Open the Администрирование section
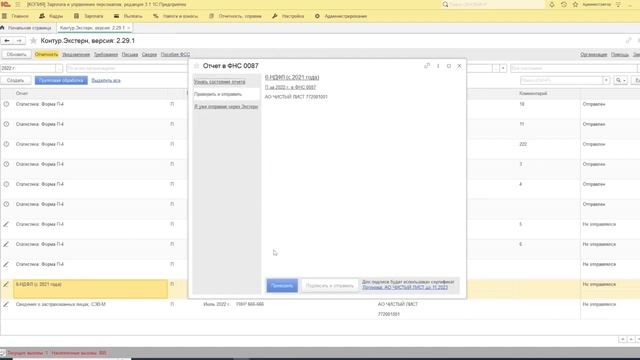This screenshot has width=640, height=360. pos(341,16)
